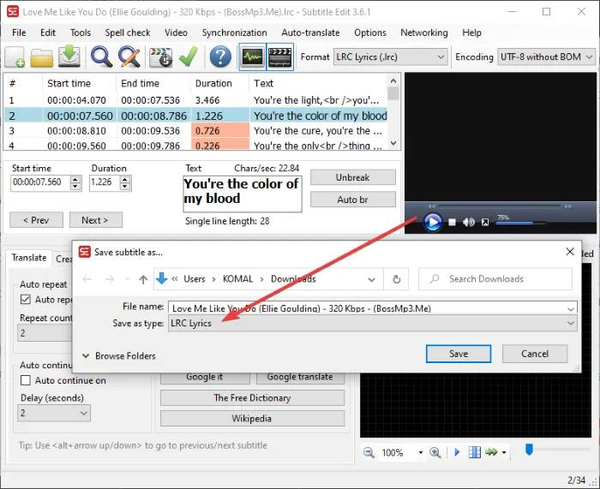Viewport: 600px width, 489px height.
Task: Click the Auto br button
Action: (x=353, y=199)
